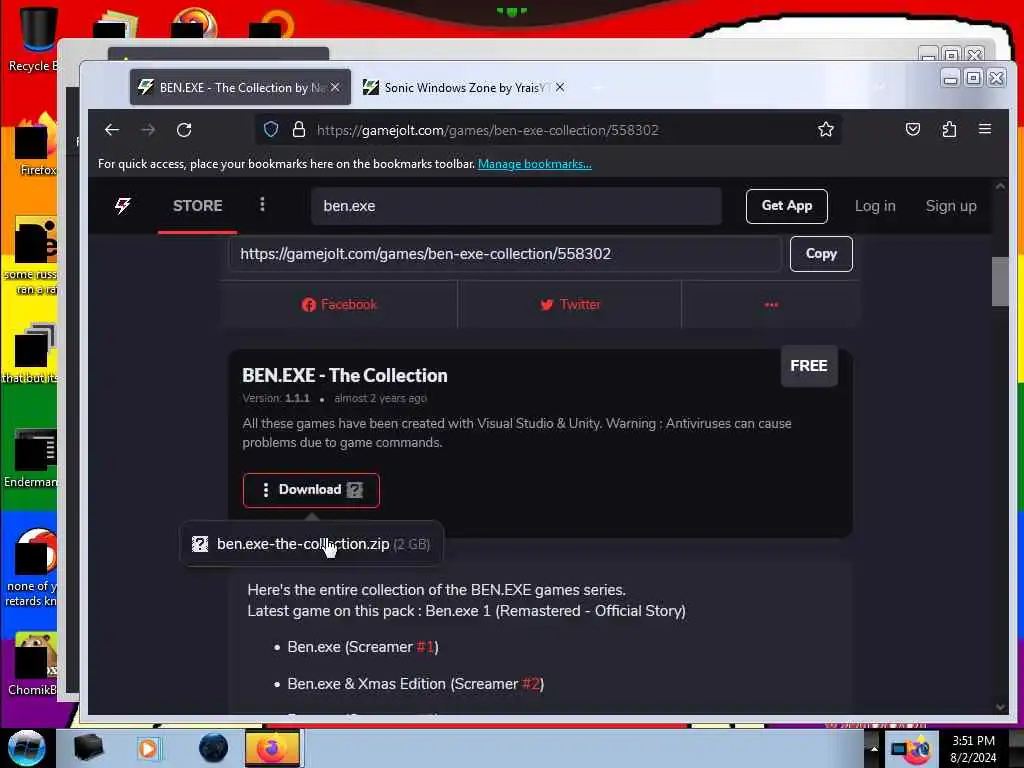Open the Firefox hamburger menu
Image resolution: width=1024 pixels, height=768 pixels.
(985, 129)
